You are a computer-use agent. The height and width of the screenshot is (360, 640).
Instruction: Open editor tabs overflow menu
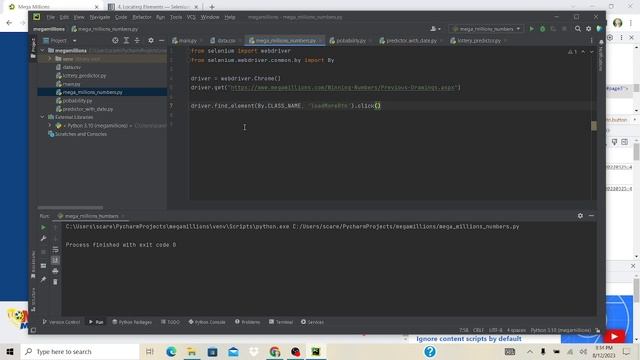tap(591, 40)
